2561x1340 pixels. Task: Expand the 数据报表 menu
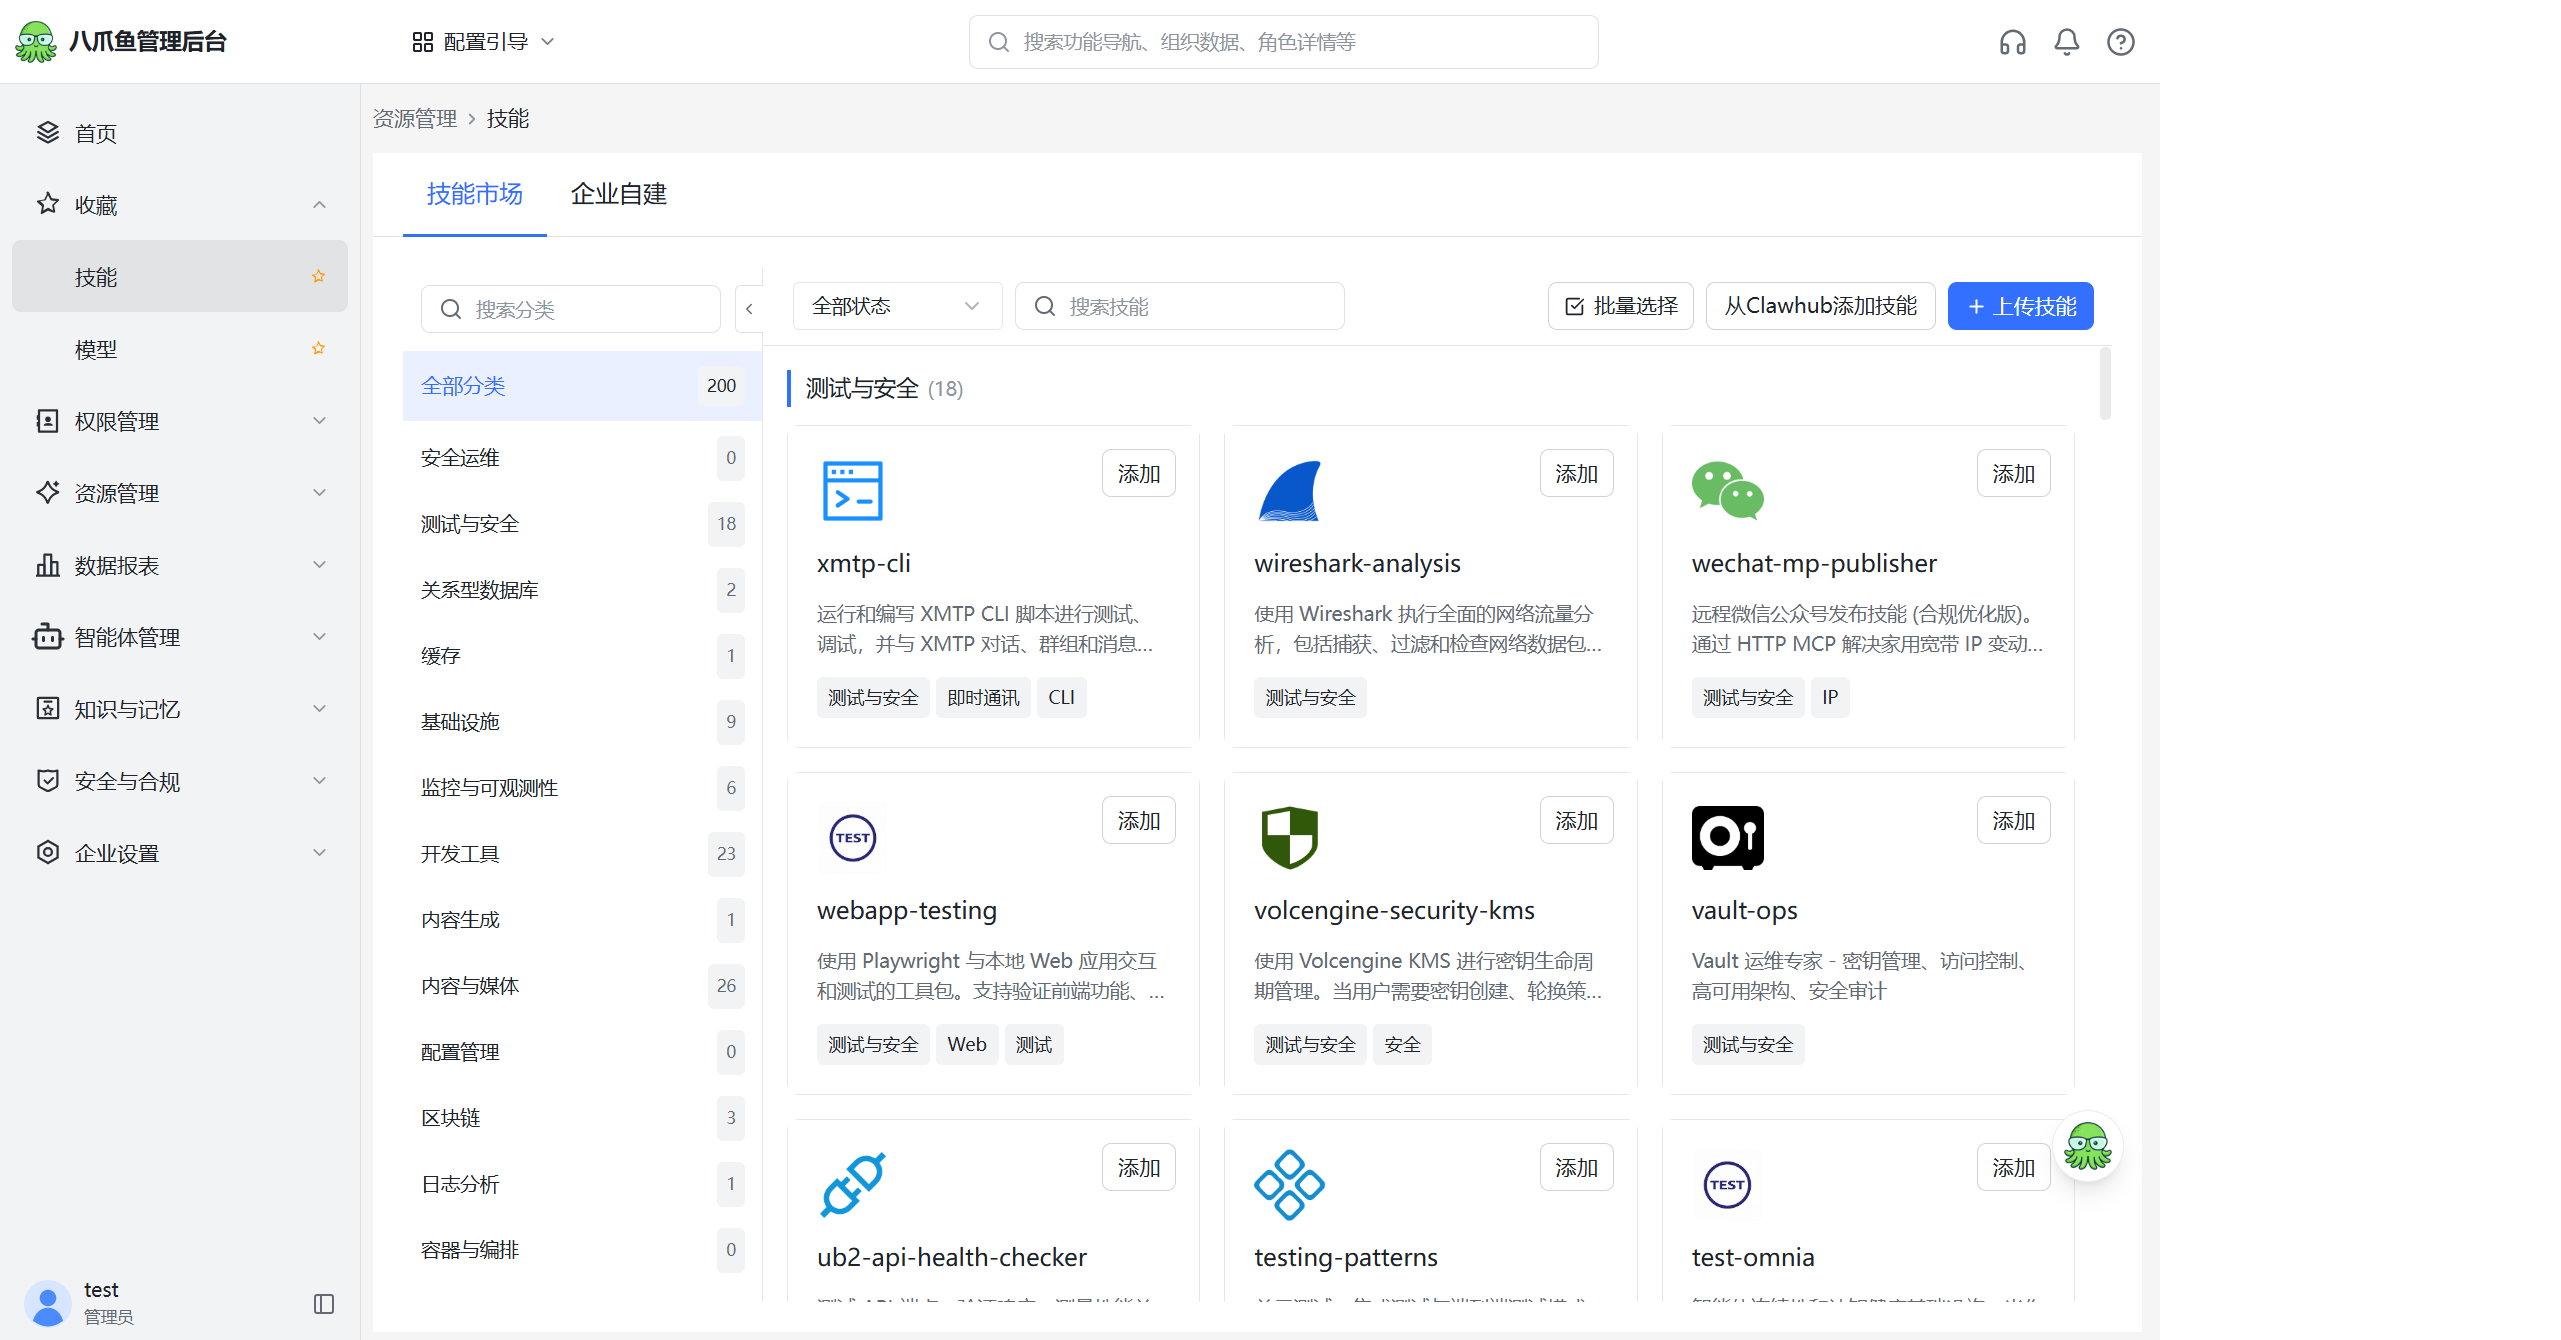point(320,565)
